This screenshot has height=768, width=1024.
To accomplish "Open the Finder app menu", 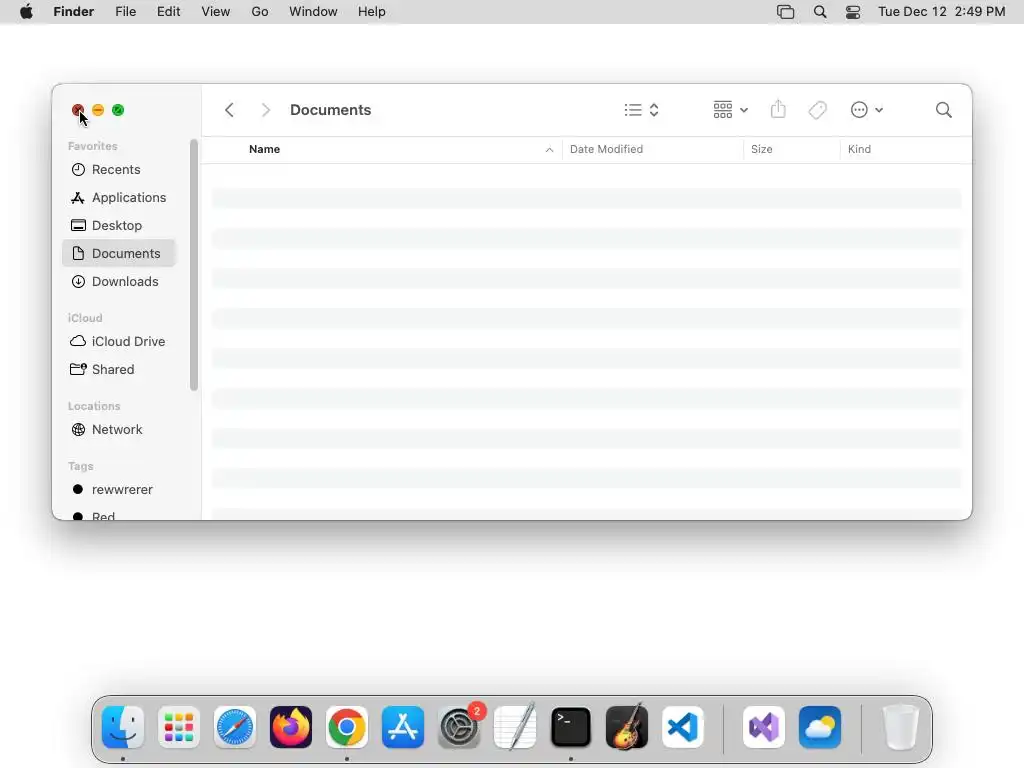I will [x=74, y=12].
